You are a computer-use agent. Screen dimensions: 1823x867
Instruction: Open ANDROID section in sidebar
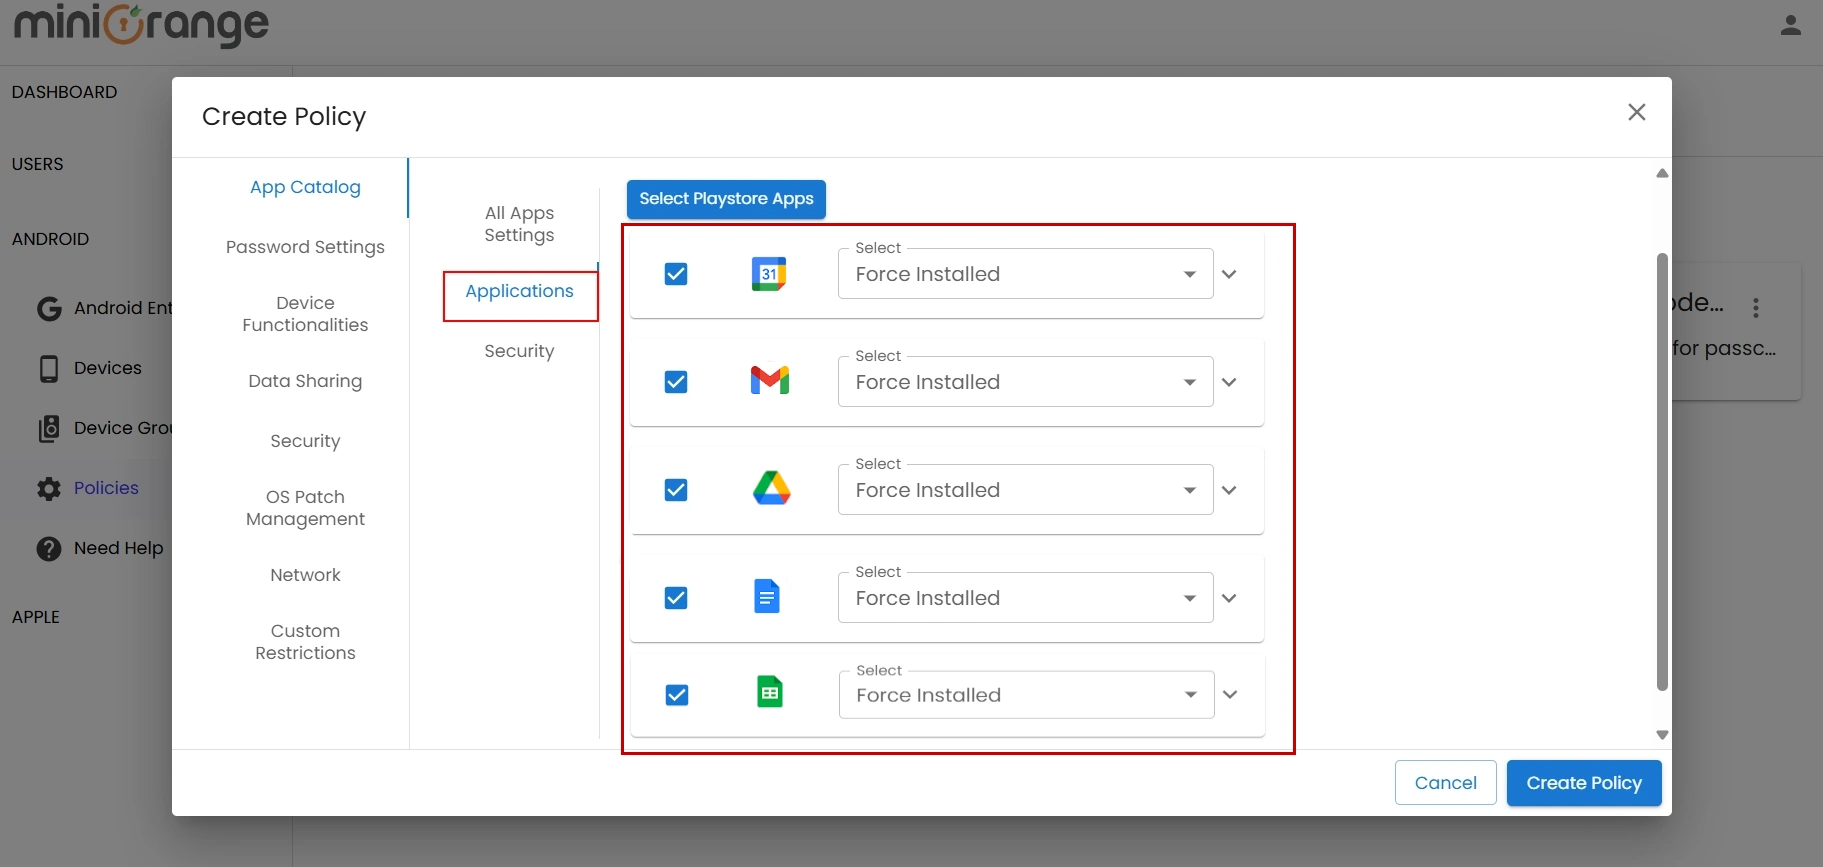(51, 239)
